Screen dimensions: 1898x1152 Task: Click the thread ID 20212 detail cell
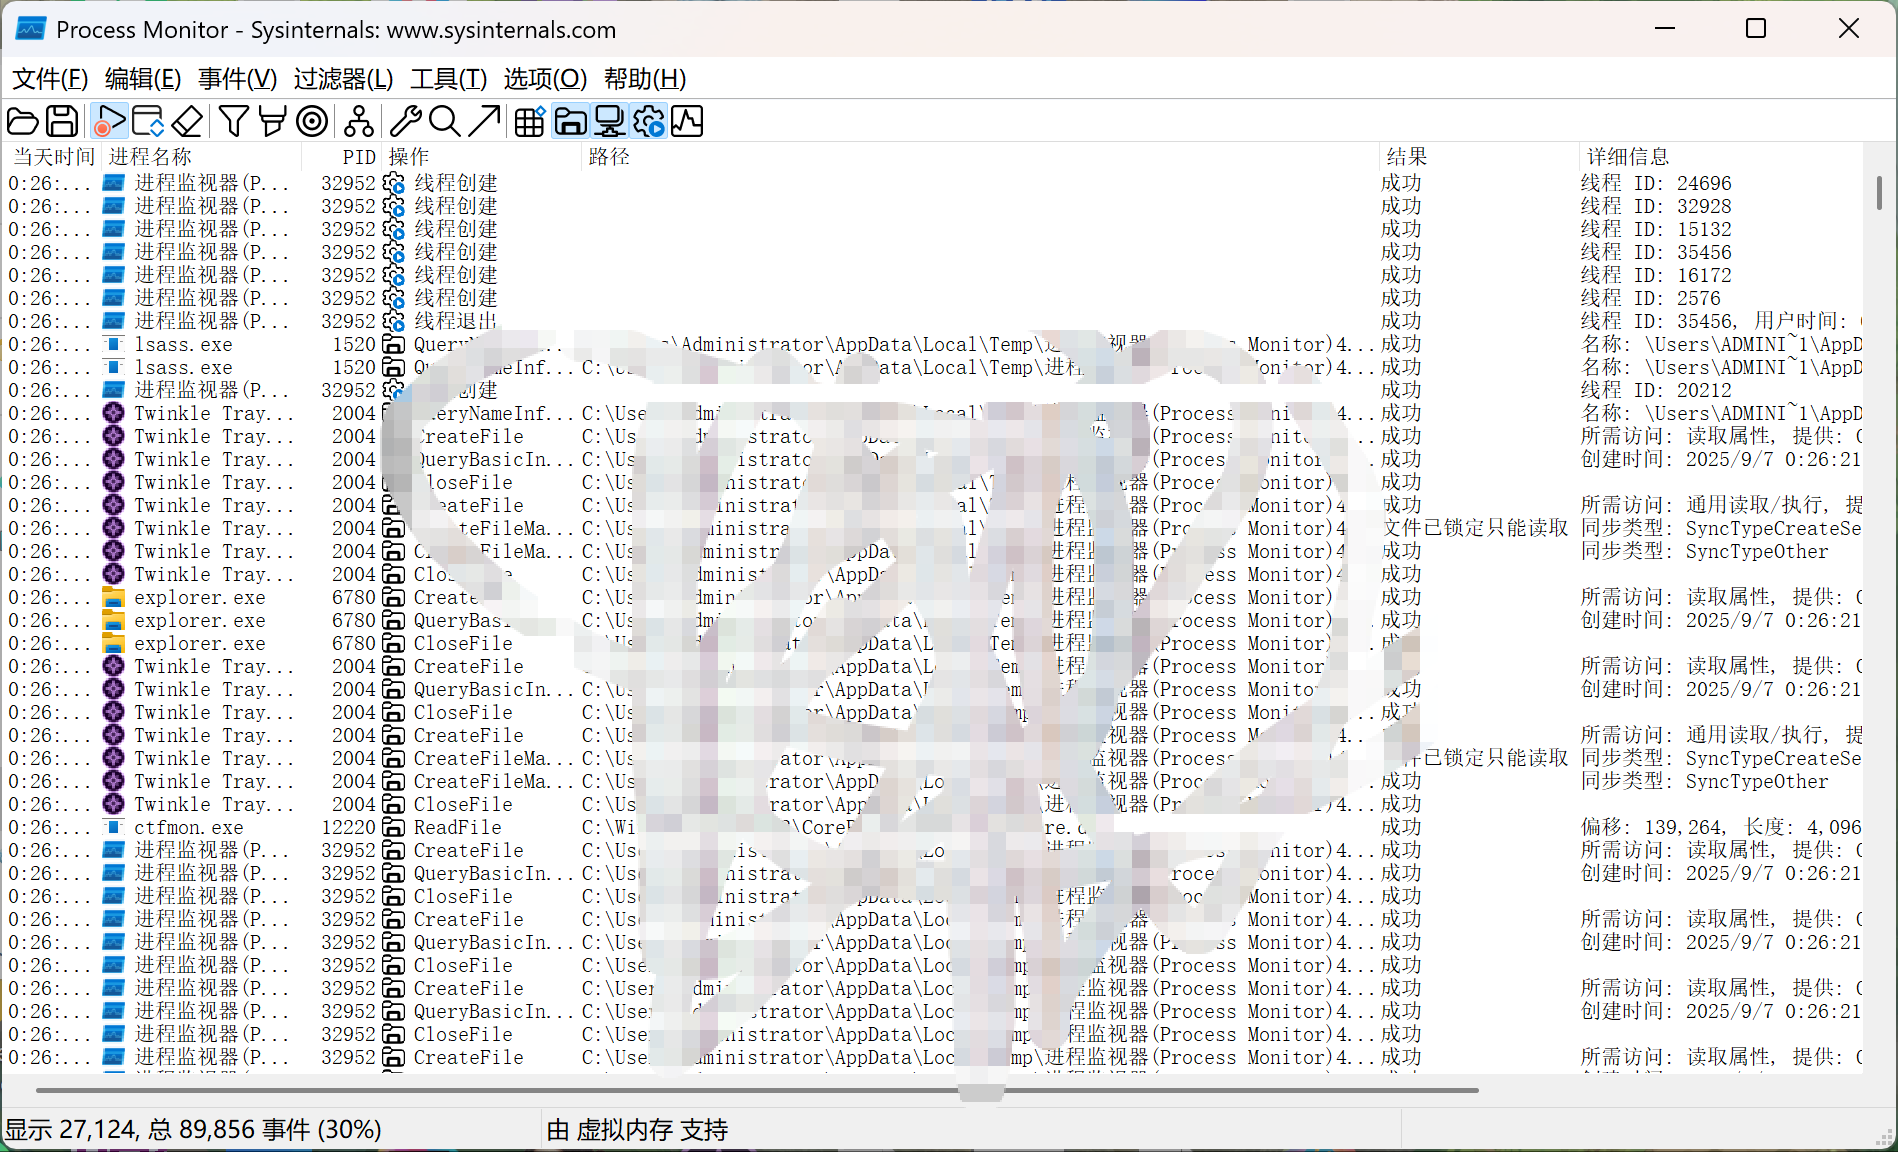(1655, 390)
